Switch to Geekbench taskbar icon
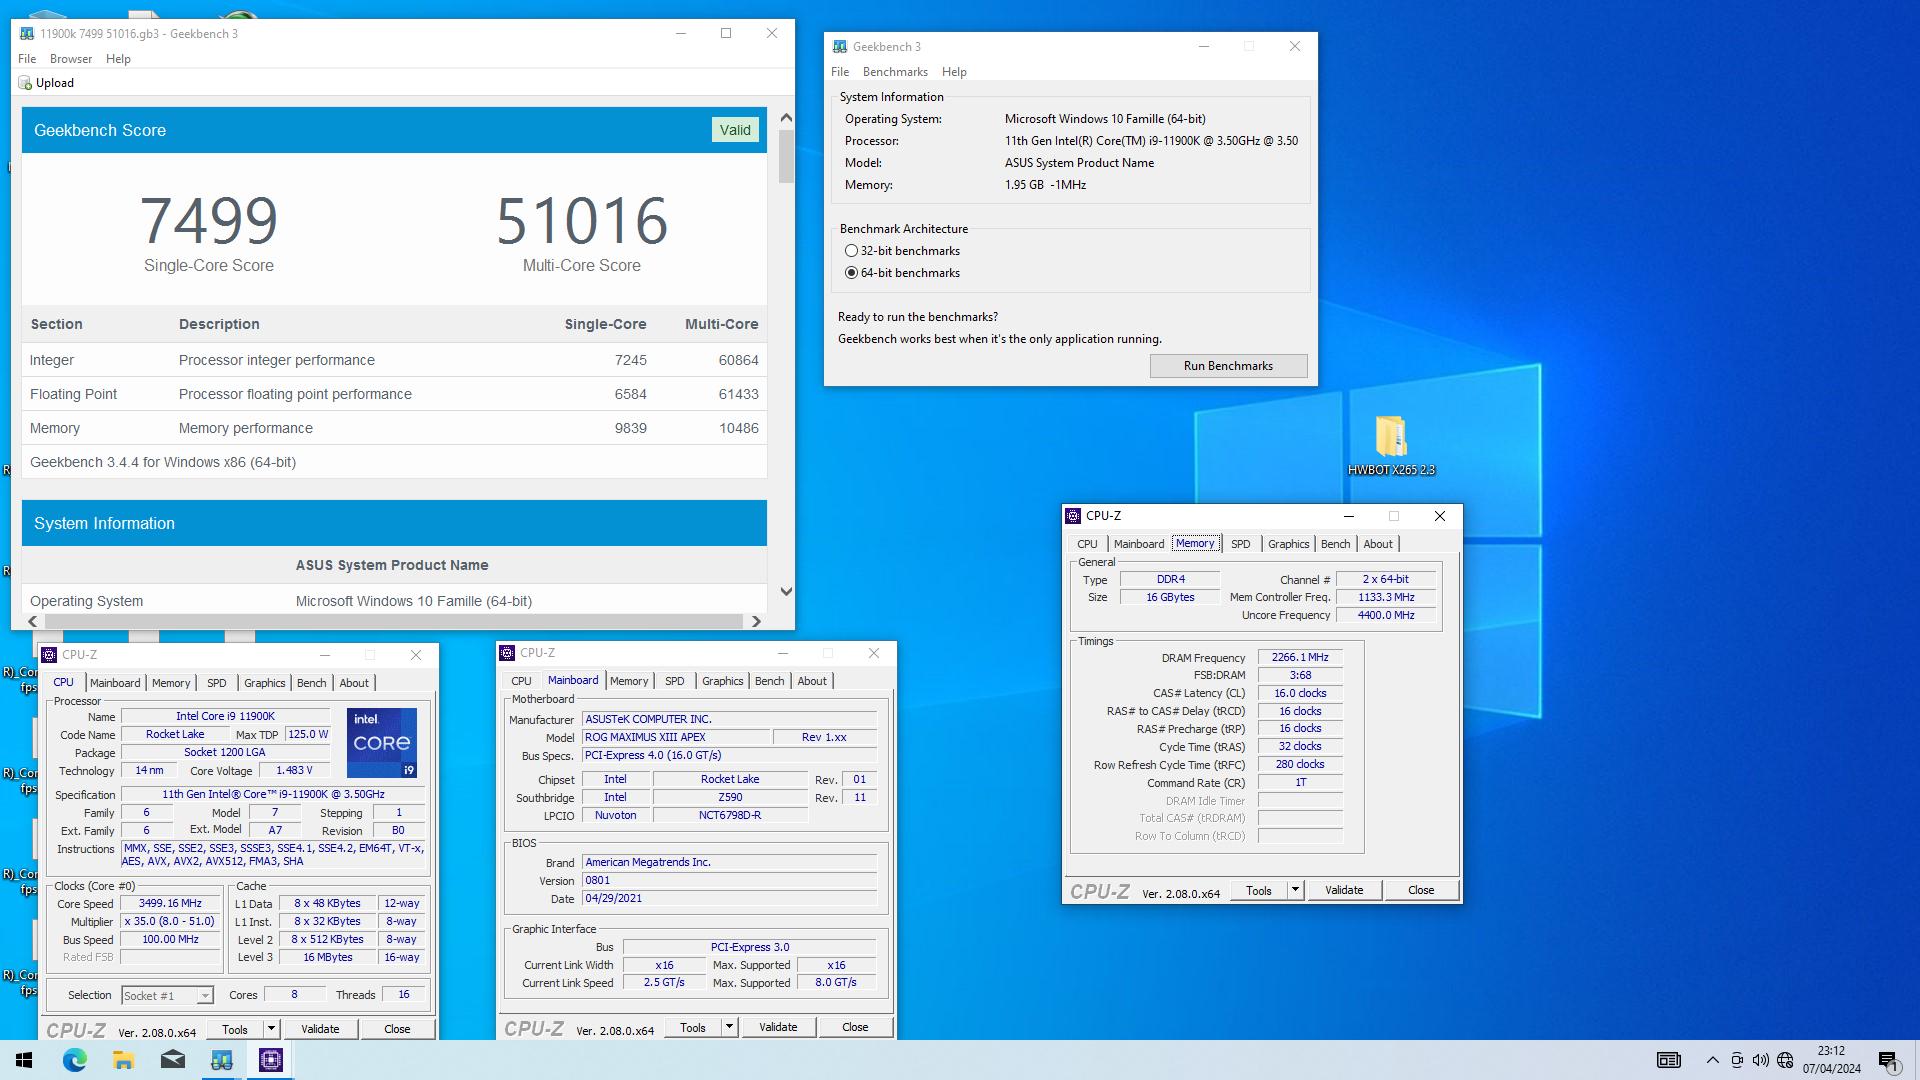1920x1080 pixels. 221,1060
